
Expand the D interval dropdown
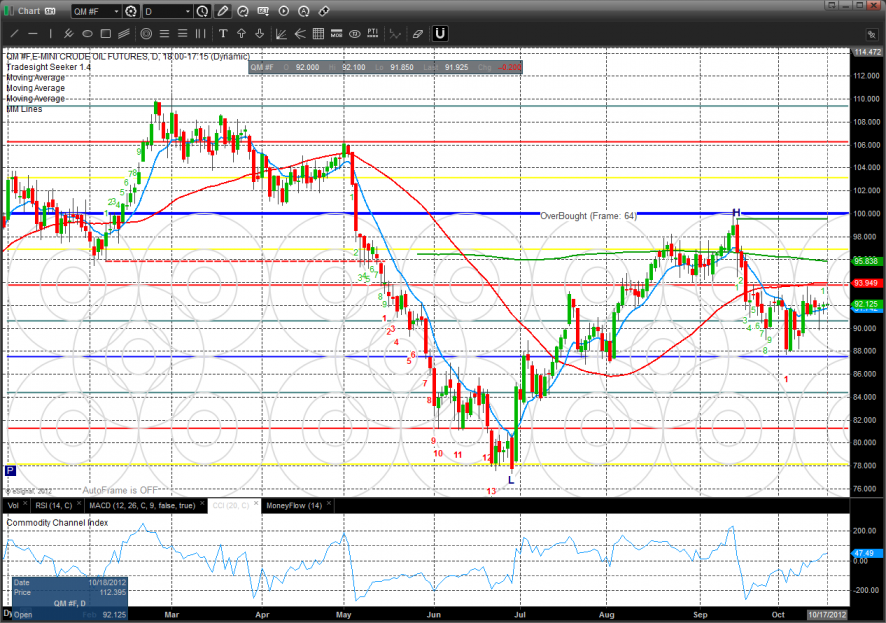(x=166, y=12)
